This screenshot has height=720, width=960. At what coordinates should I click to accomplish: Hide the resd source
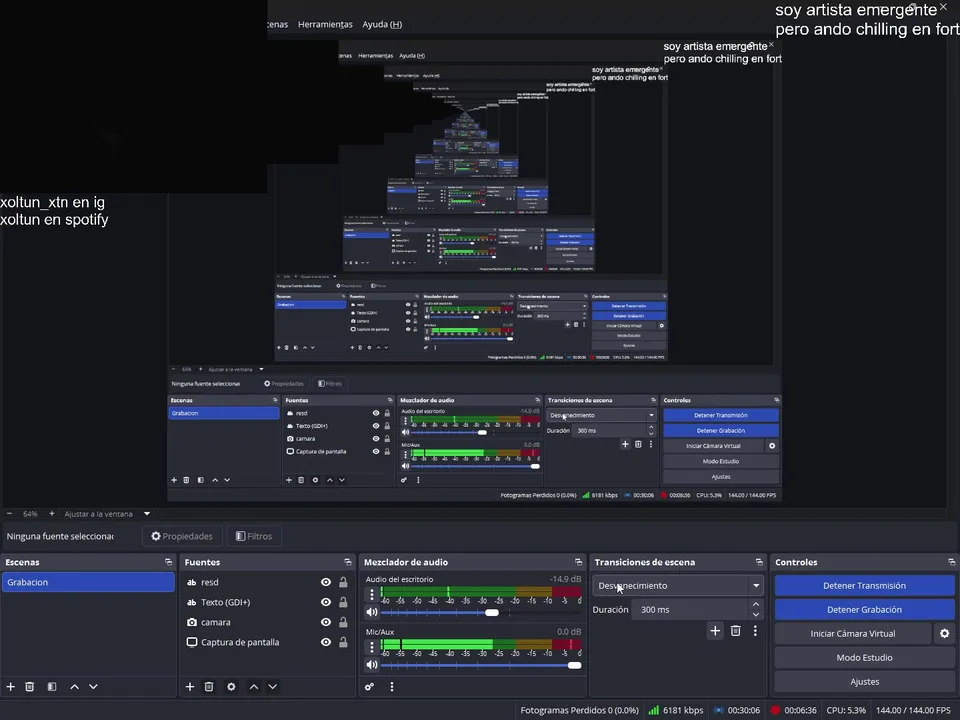tap(326, 582)
